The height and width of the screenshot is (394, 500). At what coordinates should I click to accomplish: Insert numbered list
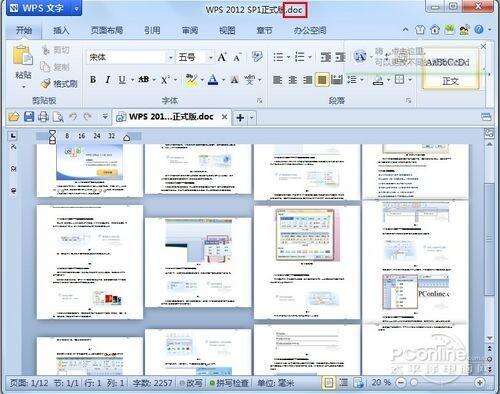(x=300, y=57)
